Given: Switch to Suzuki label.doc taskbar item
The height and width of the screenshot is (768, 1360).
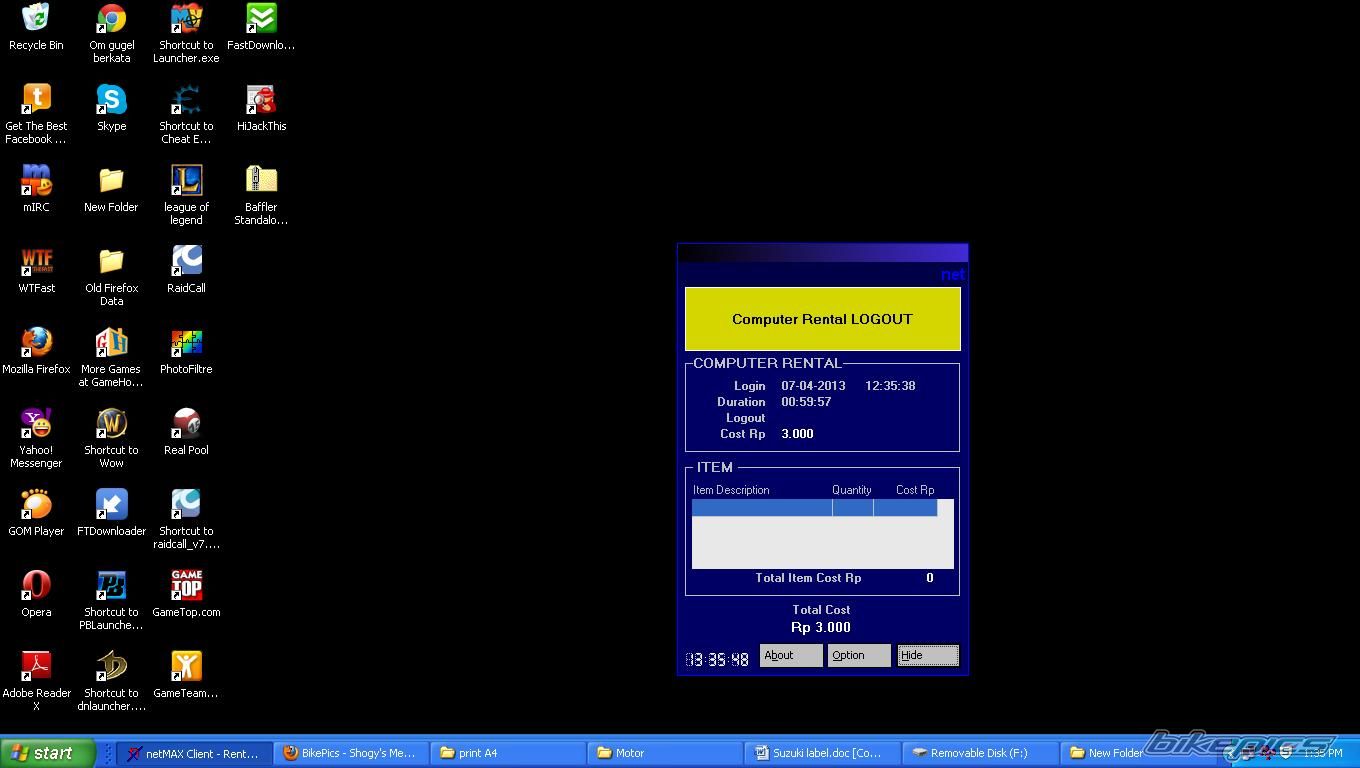Looking at the screenshot, I should click(821, 753).
